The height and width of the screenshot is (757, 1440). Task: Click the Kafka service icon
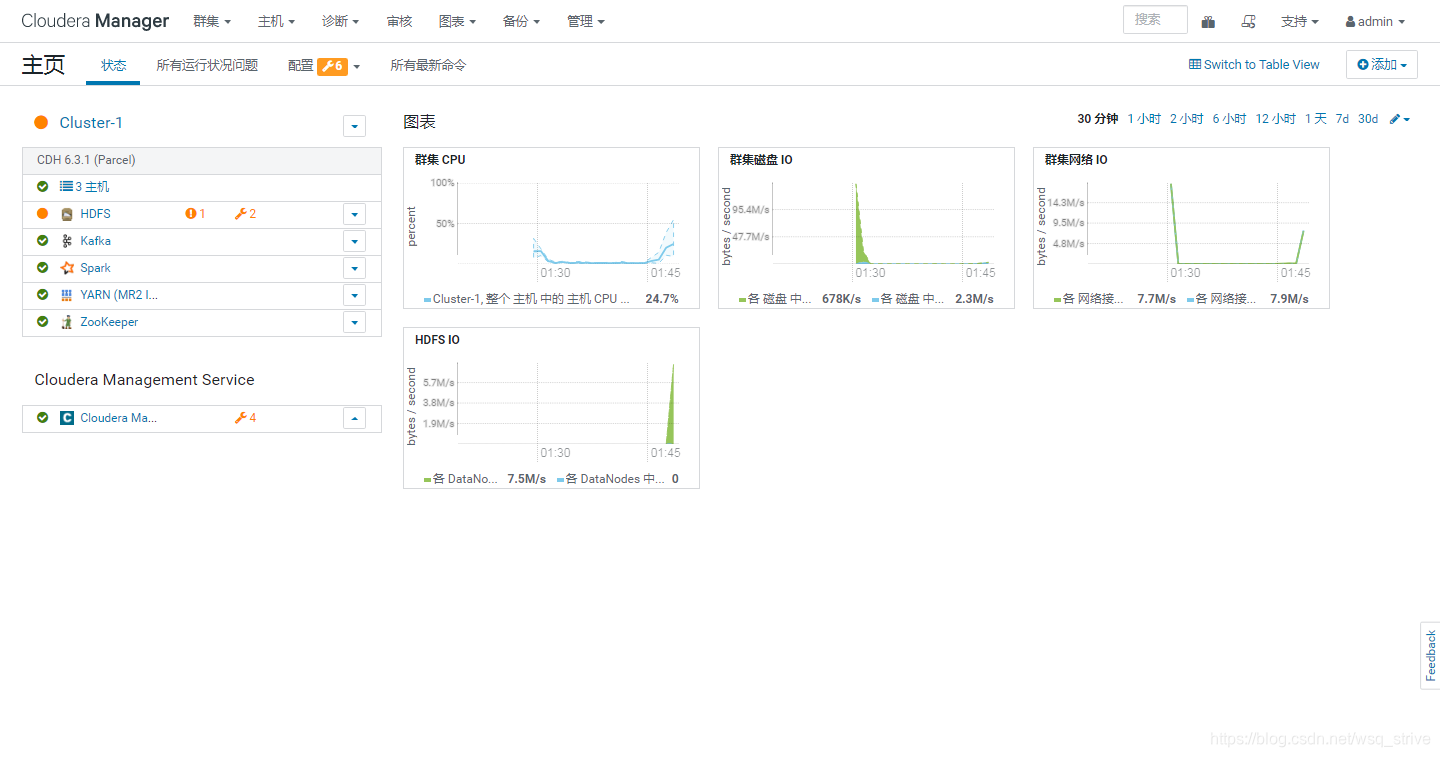click(x=67, y=241)
